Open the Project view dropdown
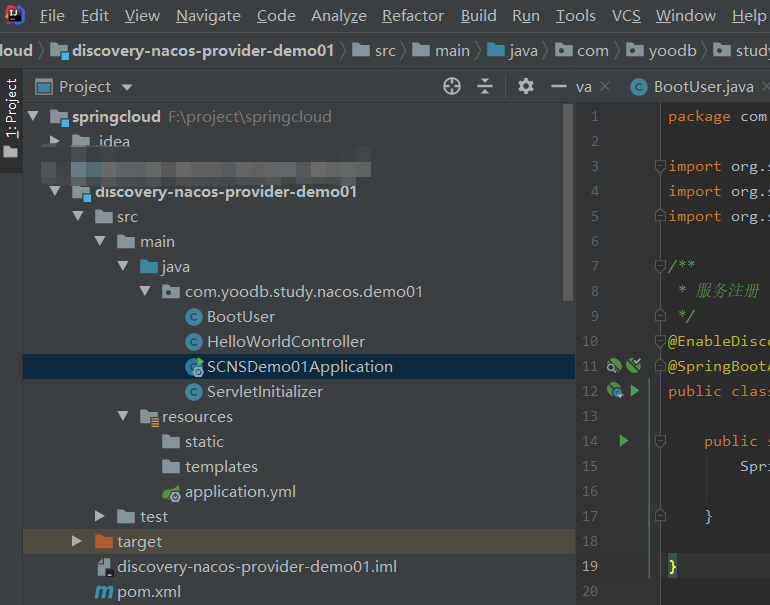 (127, 87)
